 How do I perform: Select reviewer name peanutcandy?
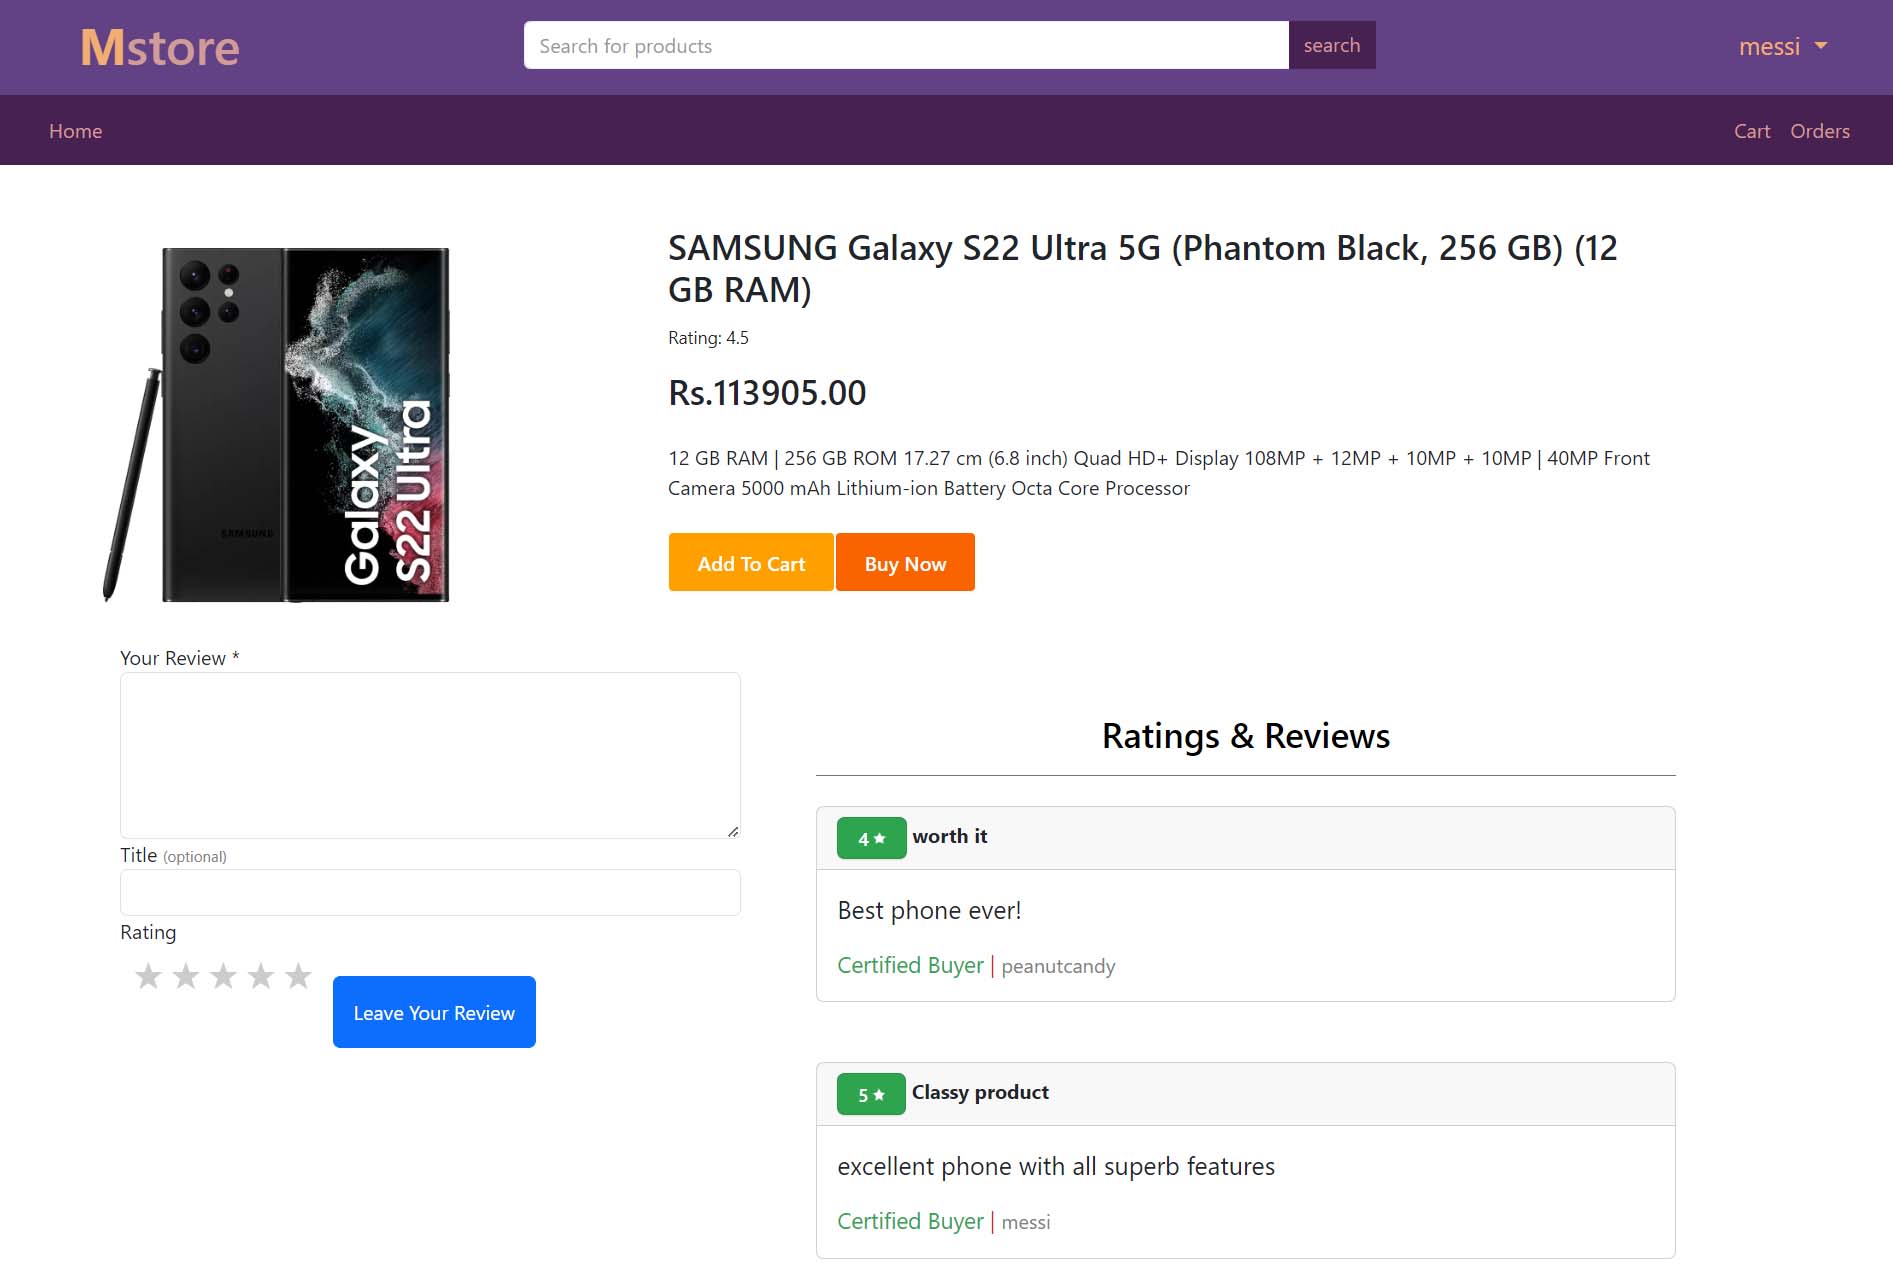1058,966
